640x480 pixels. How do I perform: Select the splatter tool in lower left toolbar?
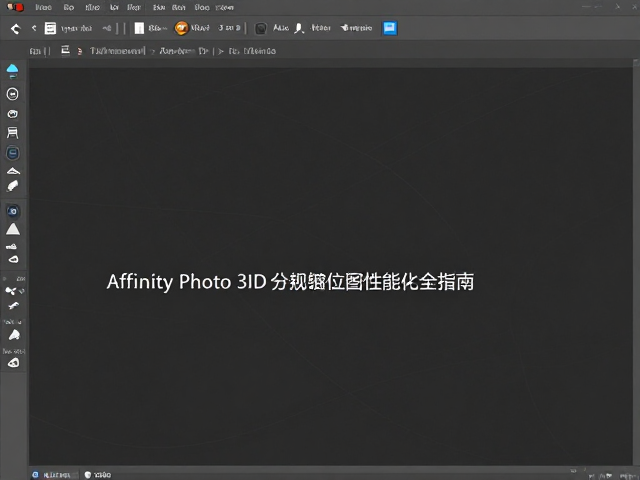[11, 291]
